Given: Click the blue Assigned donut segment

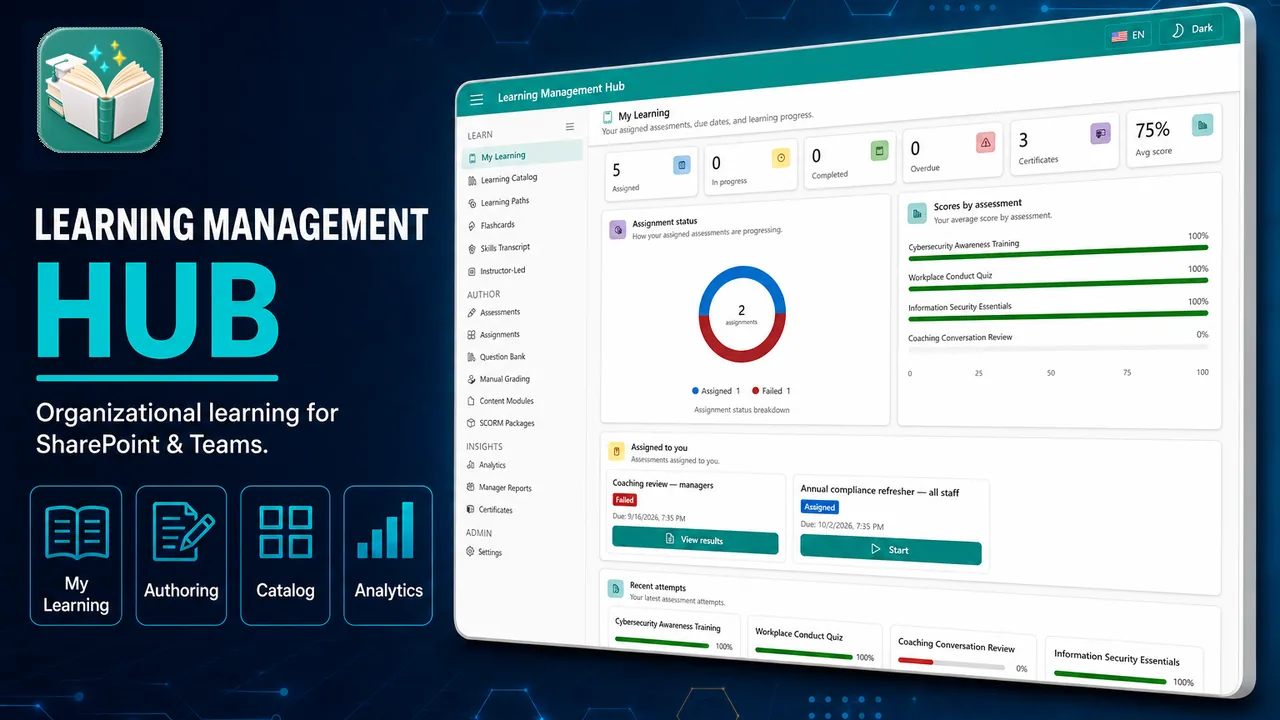Looking at the screenshot, I should 742,273.
